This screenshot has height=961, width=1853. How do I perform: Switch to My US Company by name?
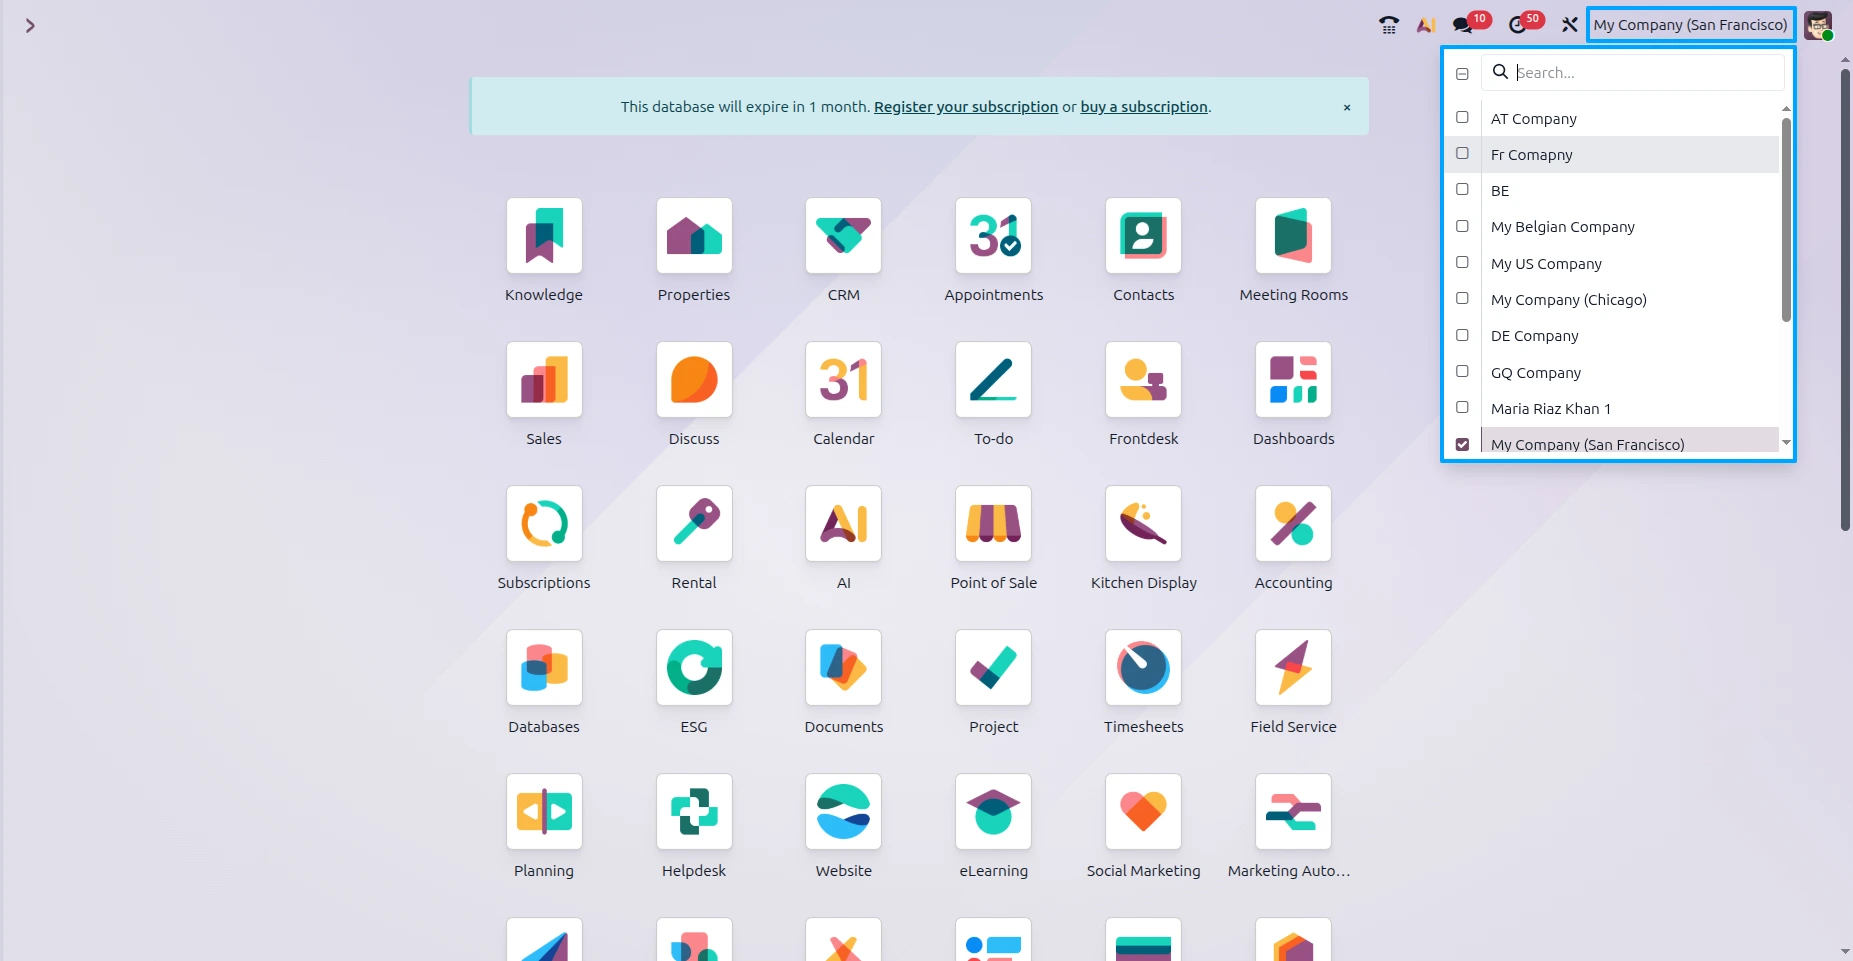point(1546,264)
